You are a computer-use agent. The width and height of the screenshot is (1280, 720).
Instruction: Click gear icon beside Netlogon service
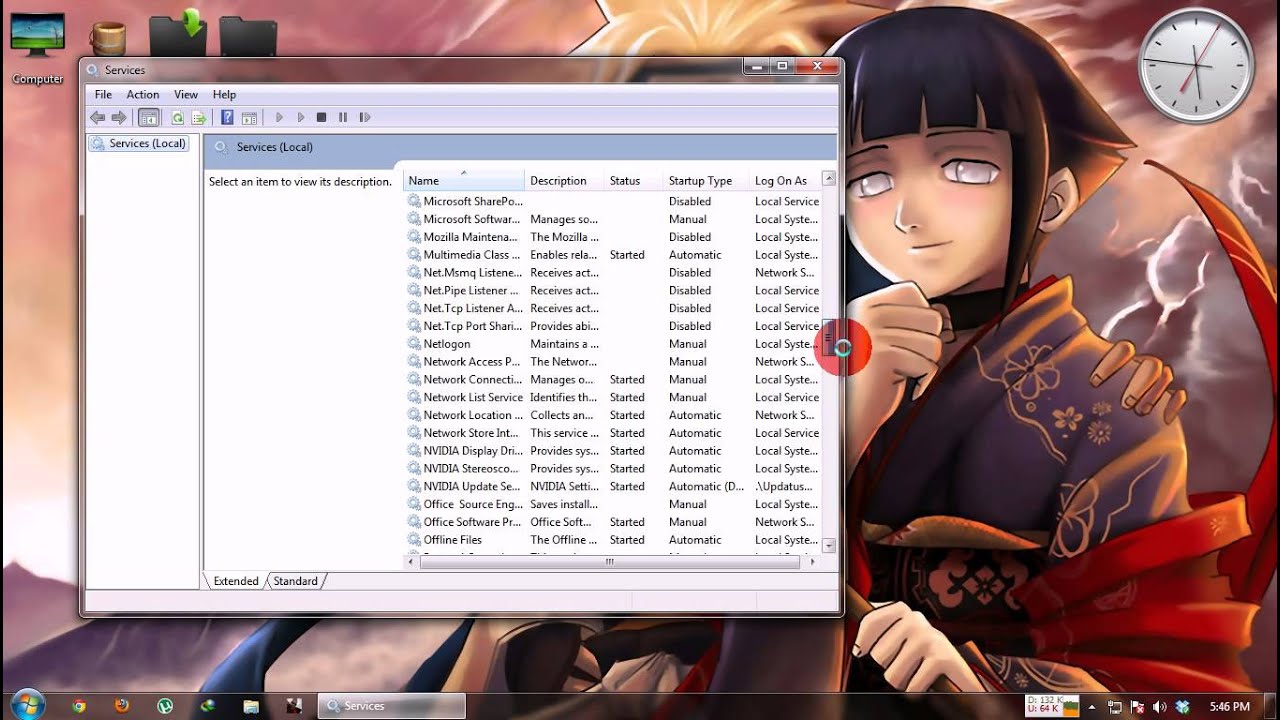coord(414,344)
